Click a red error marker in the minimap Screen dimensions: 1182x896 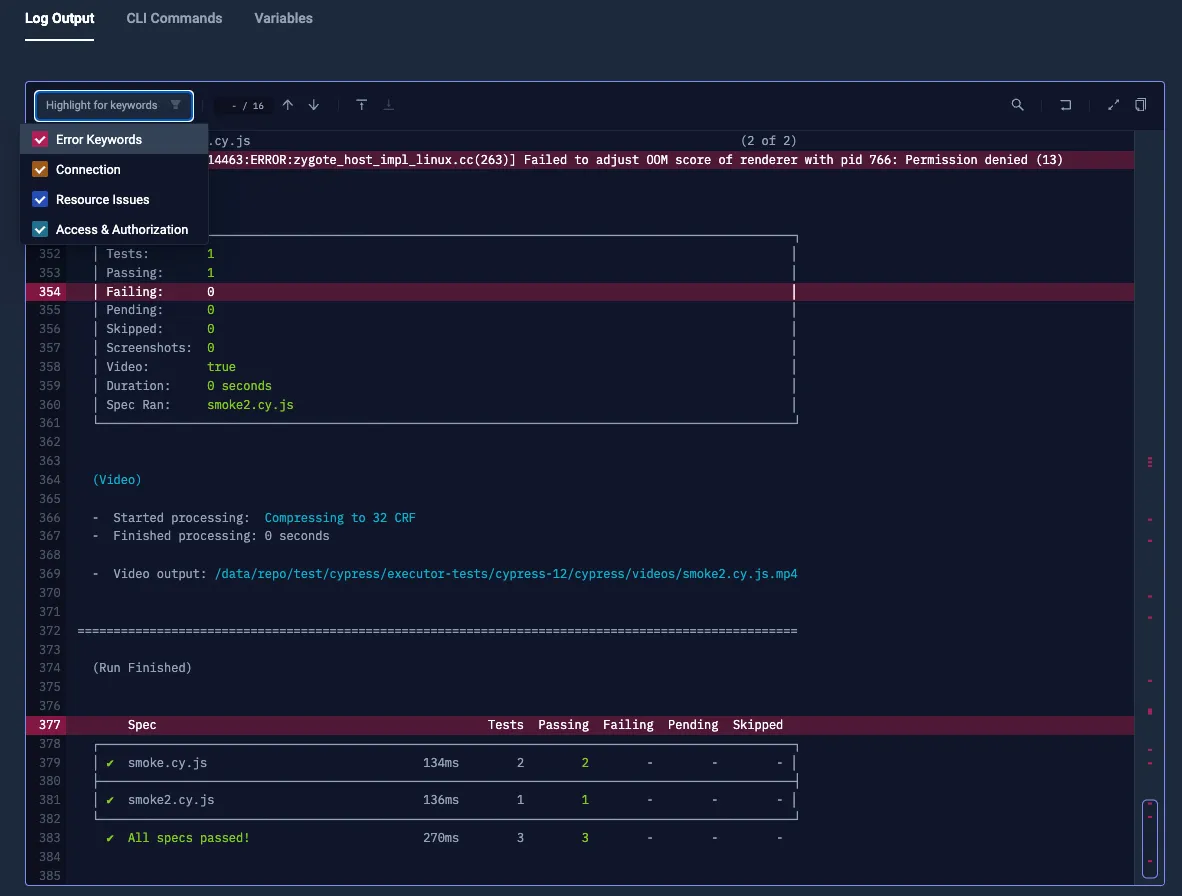(1148, 463)
